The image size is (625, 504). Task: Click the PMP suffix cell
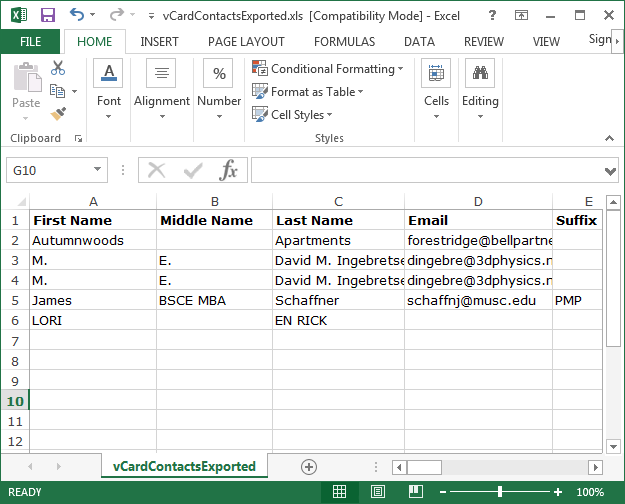tap(577, 300)
